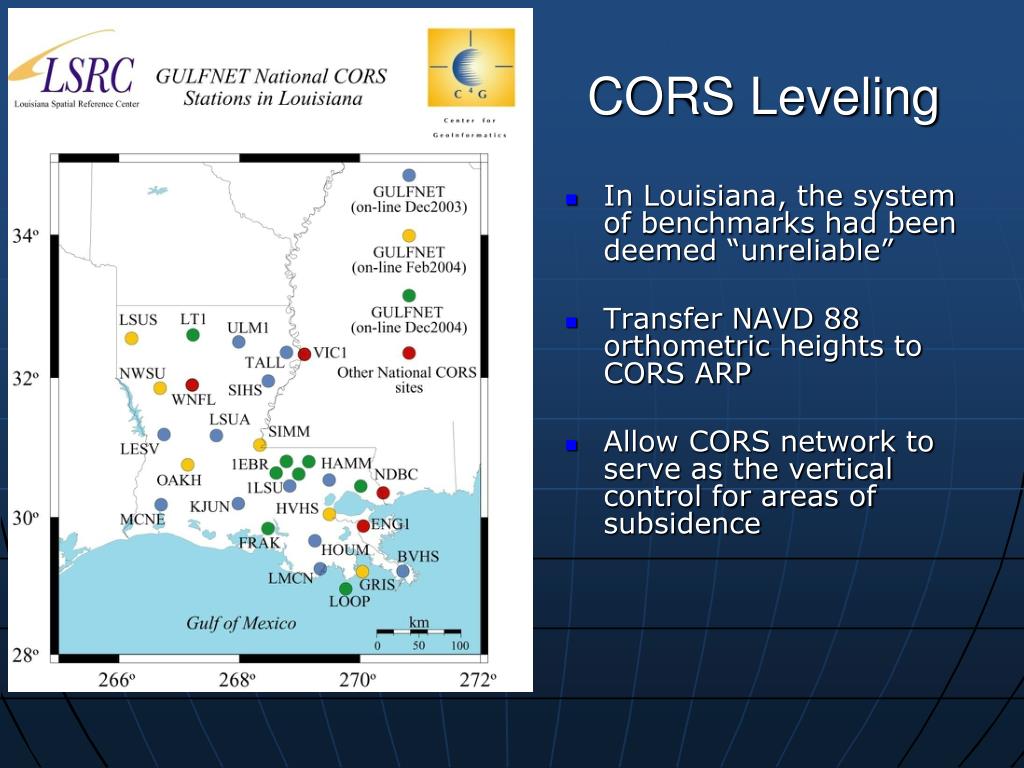The image size is (1024, 768).
Task: Click the "CORS Leveling" slide title
Action: (763, 97)
